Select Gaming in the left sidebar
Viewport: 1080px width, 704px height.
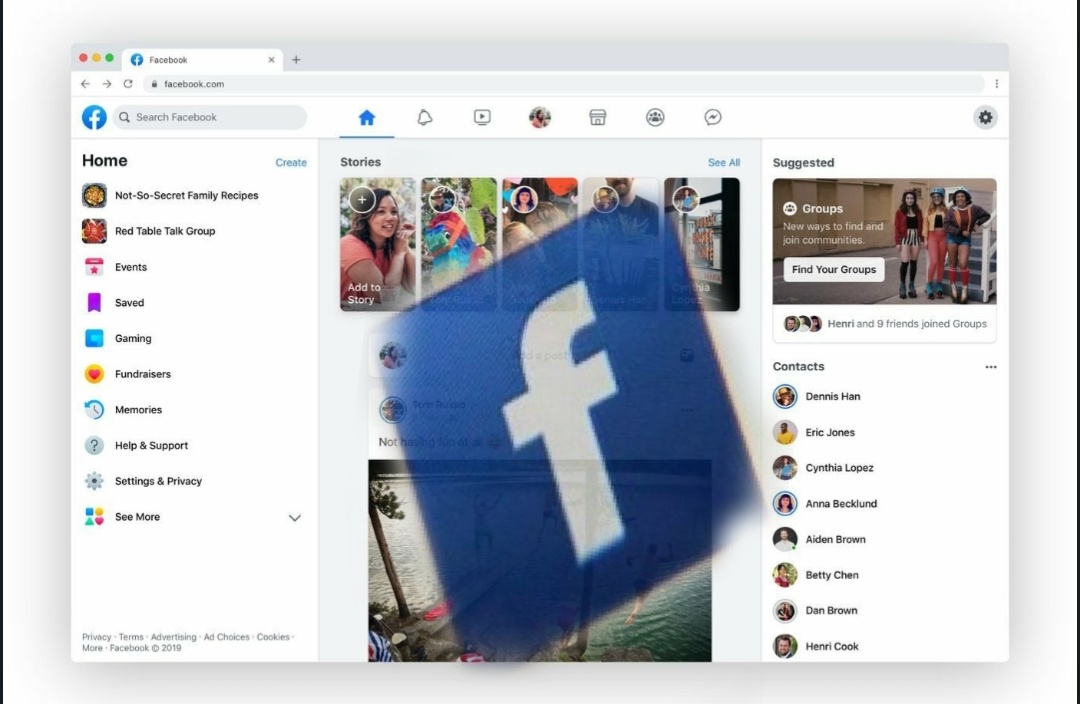click(x=132, y=339)
